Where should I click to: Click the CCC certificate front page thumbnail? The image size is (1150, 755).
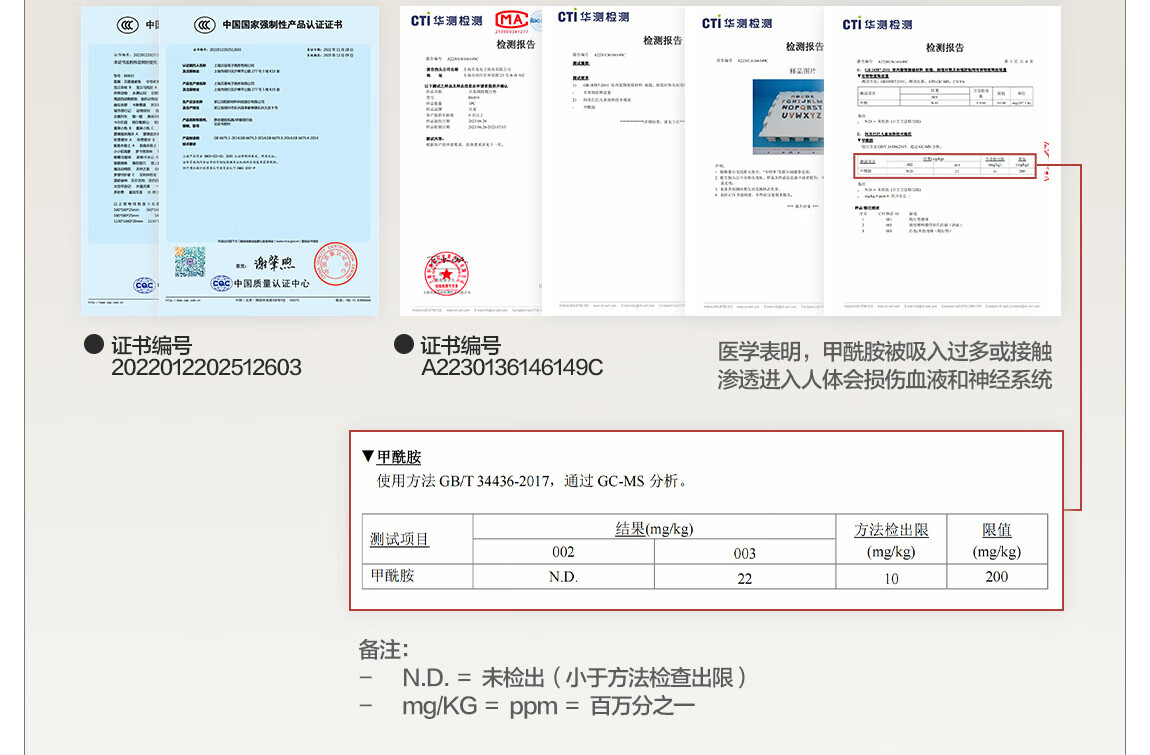[268, 161]
